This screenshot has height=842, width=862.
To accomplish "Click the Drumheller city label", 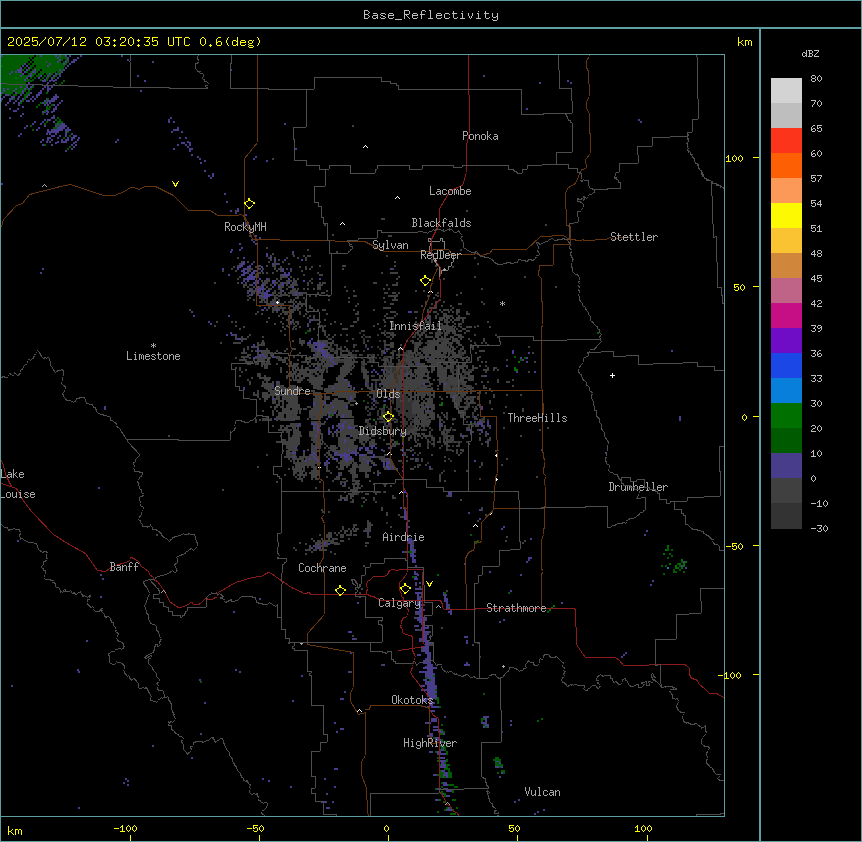I will (x=638, y=487).
